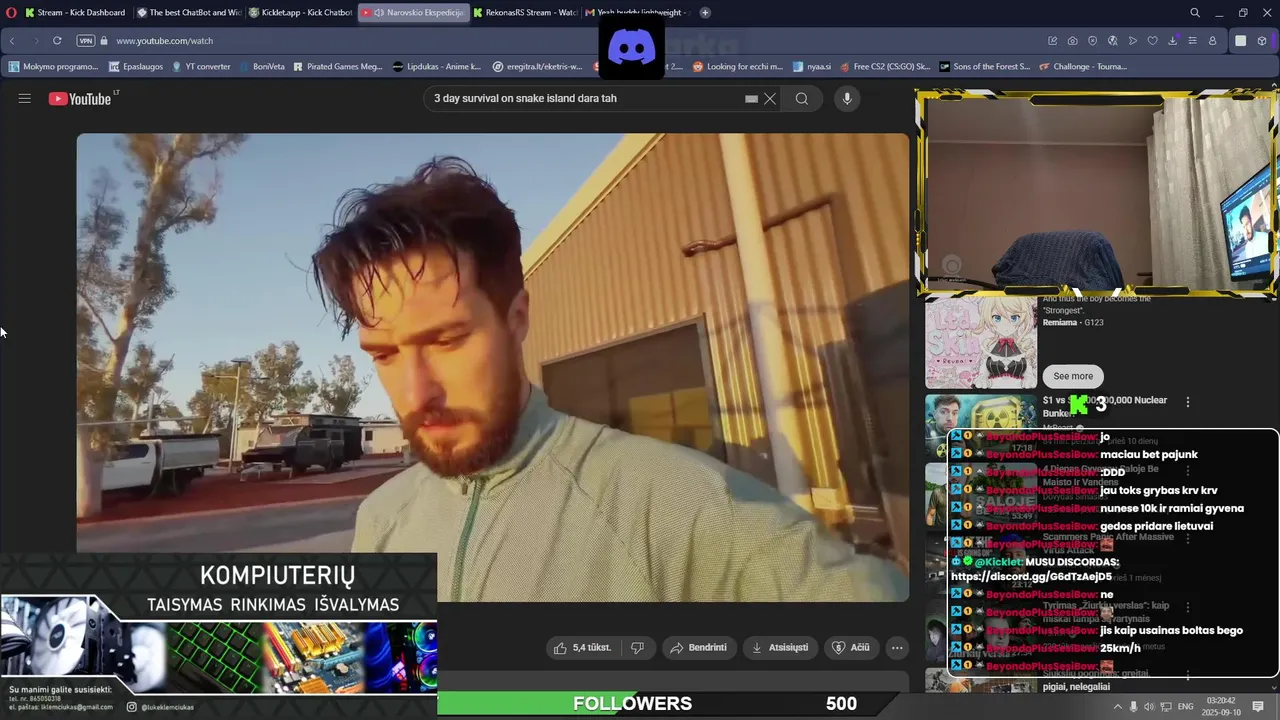The width and height of the screenshot is (1280, 720).
Task: Open the extensions cube icon
Action: (1262, 41)
